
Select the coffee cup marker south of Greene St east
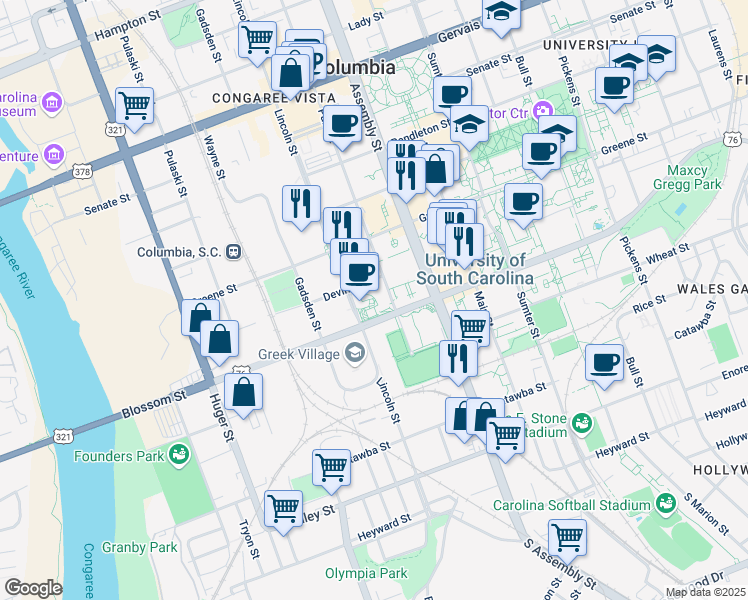(523, 202)
